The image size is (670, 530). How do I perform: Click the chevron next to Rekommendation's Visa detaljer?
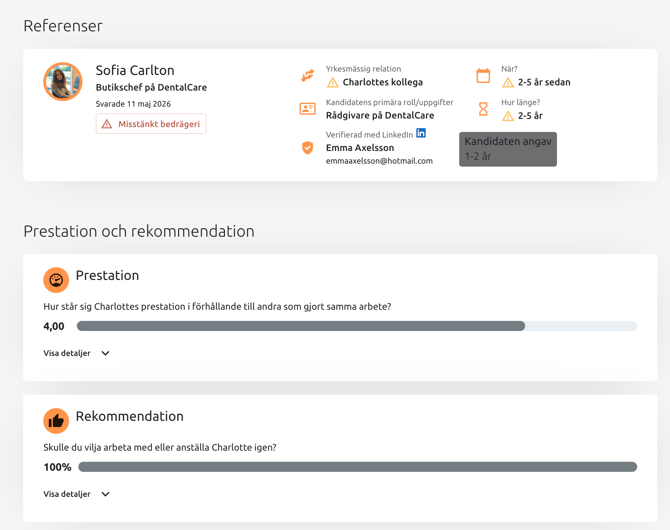pyautogui.click(x=106, y=494)
